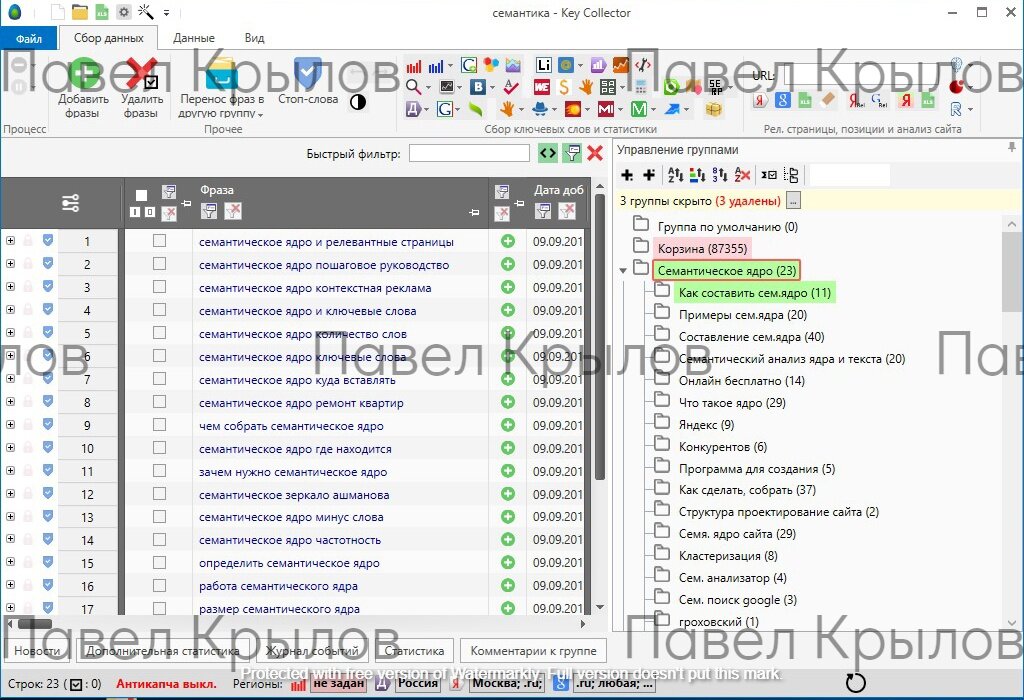Open the Файл menu
The height and width of the screenshot is (700, 1024).
[x=29, y=39]
